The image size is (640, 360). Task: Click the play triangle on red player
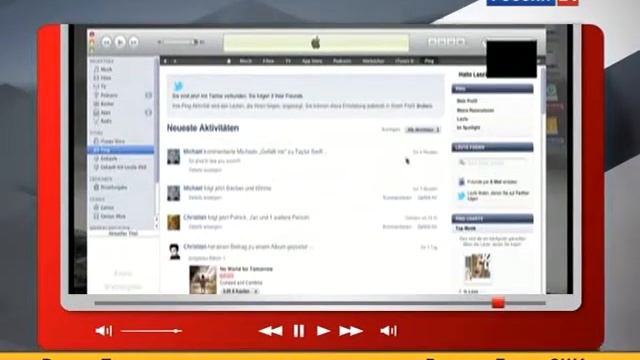pyautogui.click(x=323, y=331)
